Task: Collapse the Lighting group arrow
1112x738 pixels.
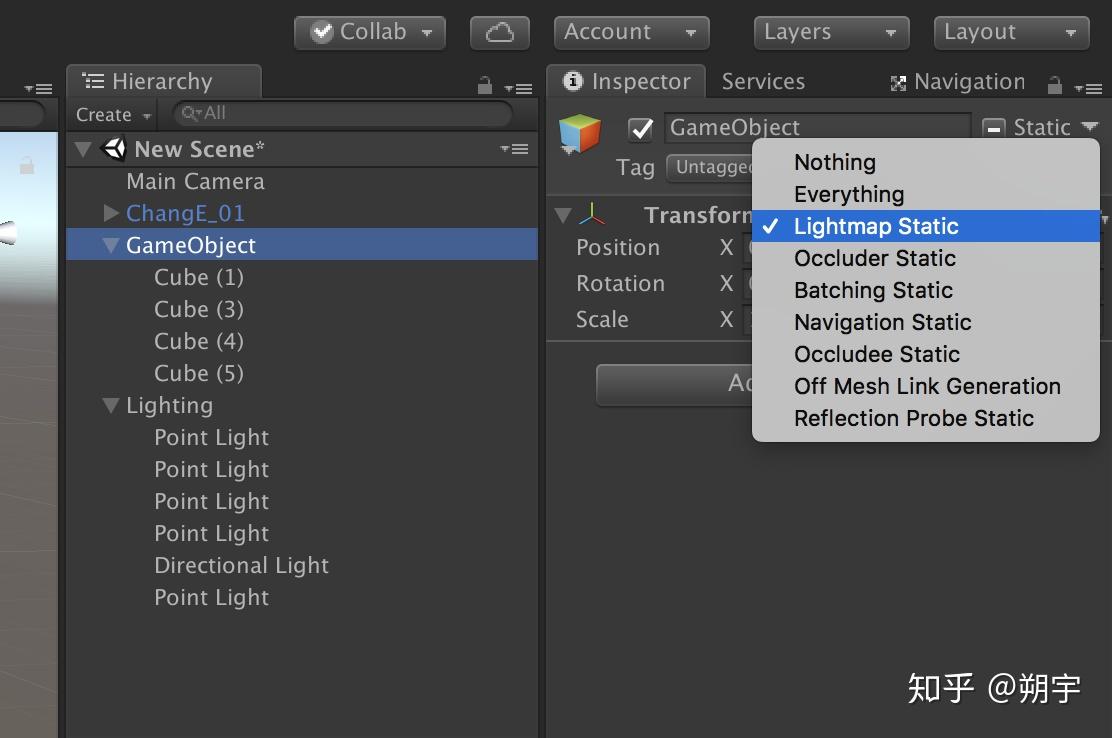Action: (111, 405)
